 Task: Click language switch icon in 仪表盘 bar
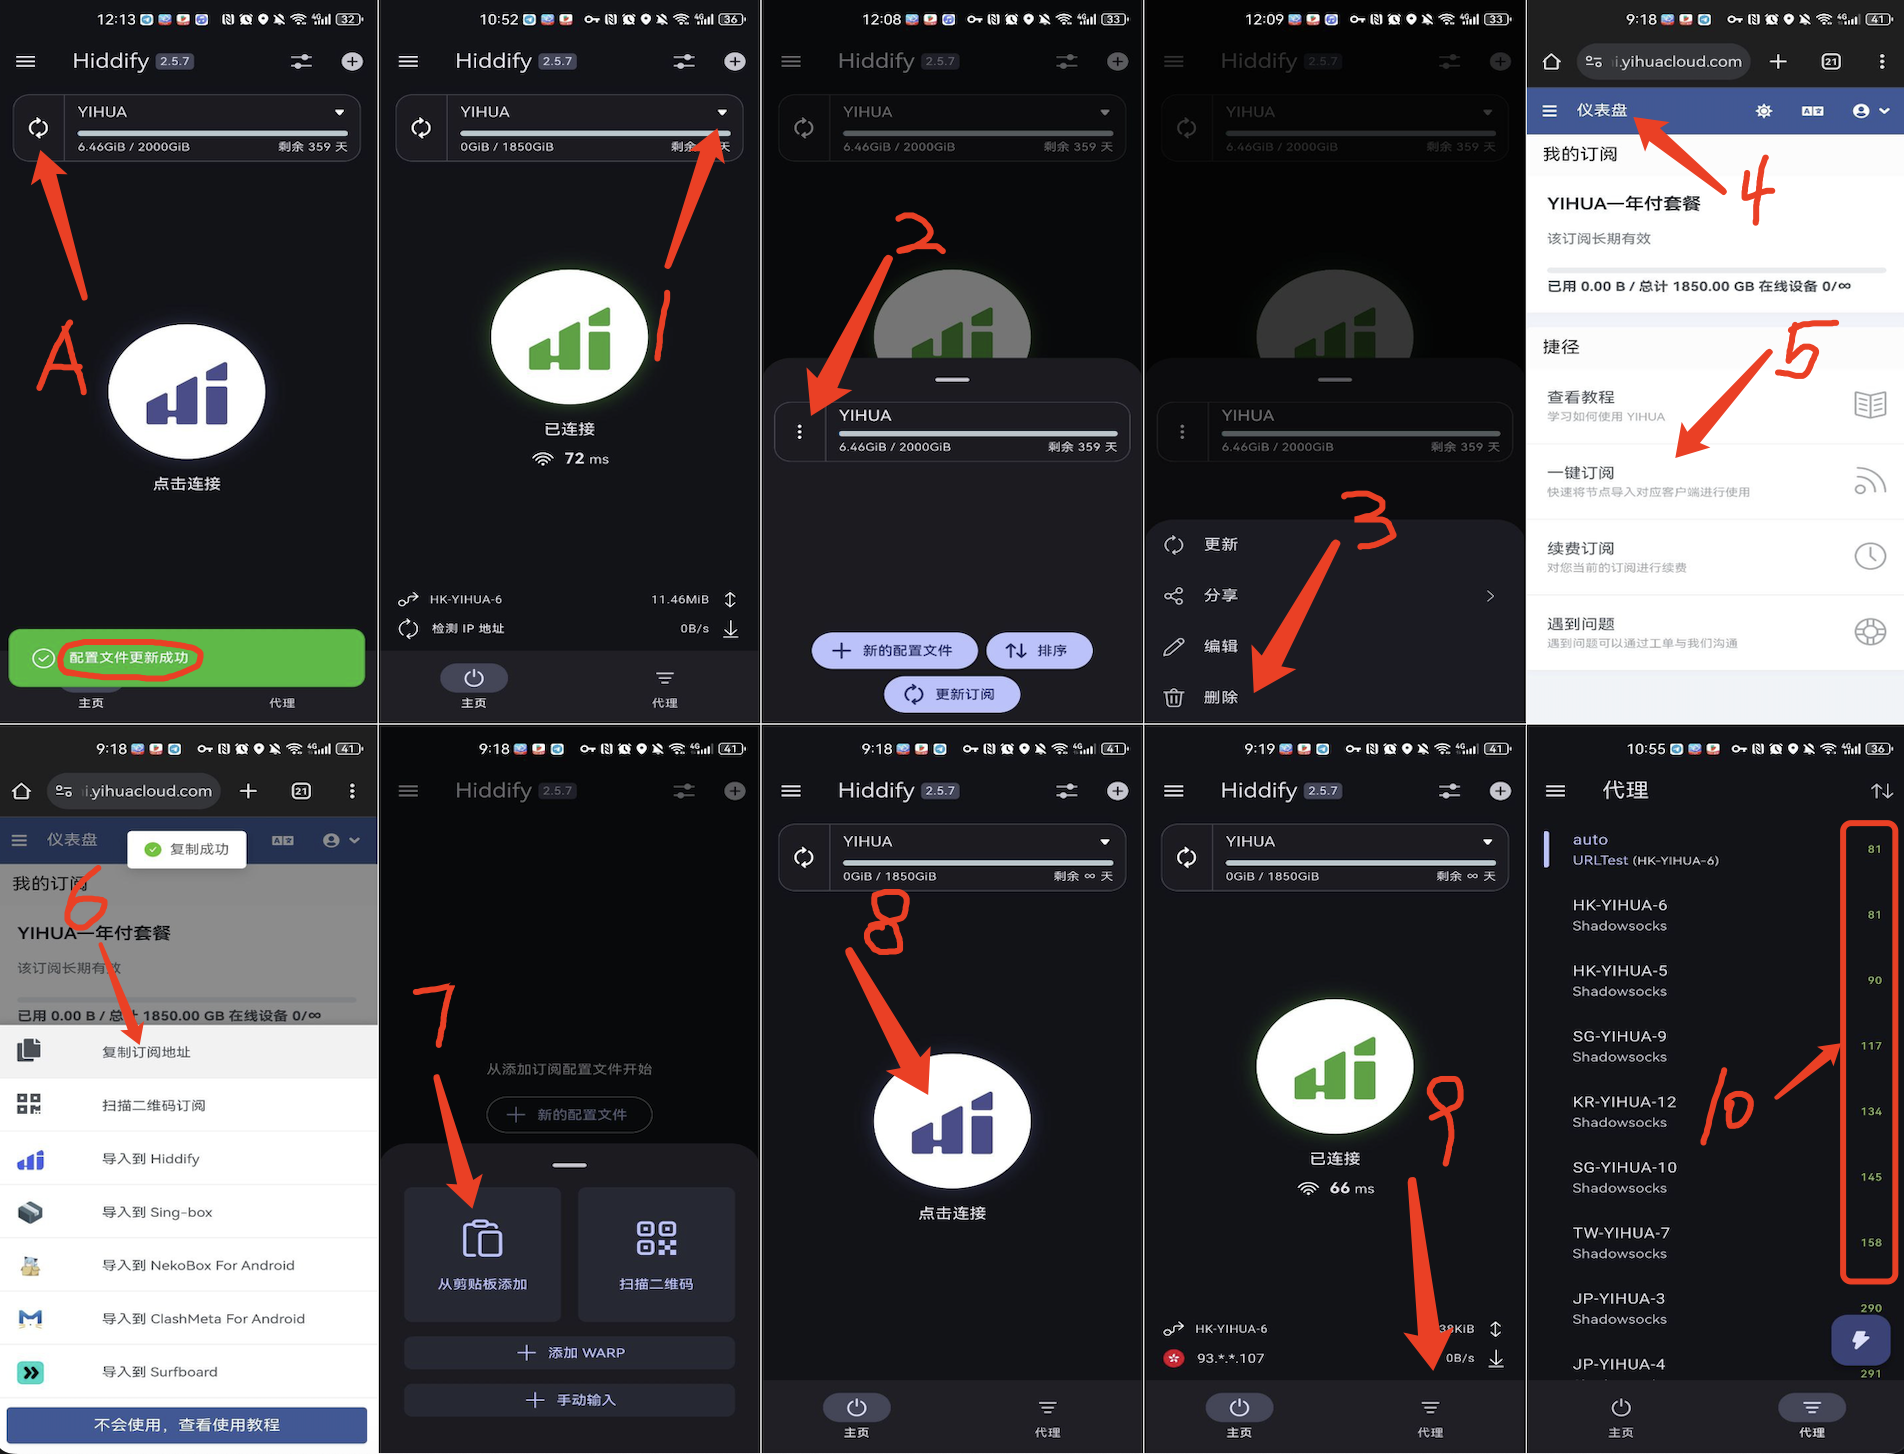click(1812, 111)
